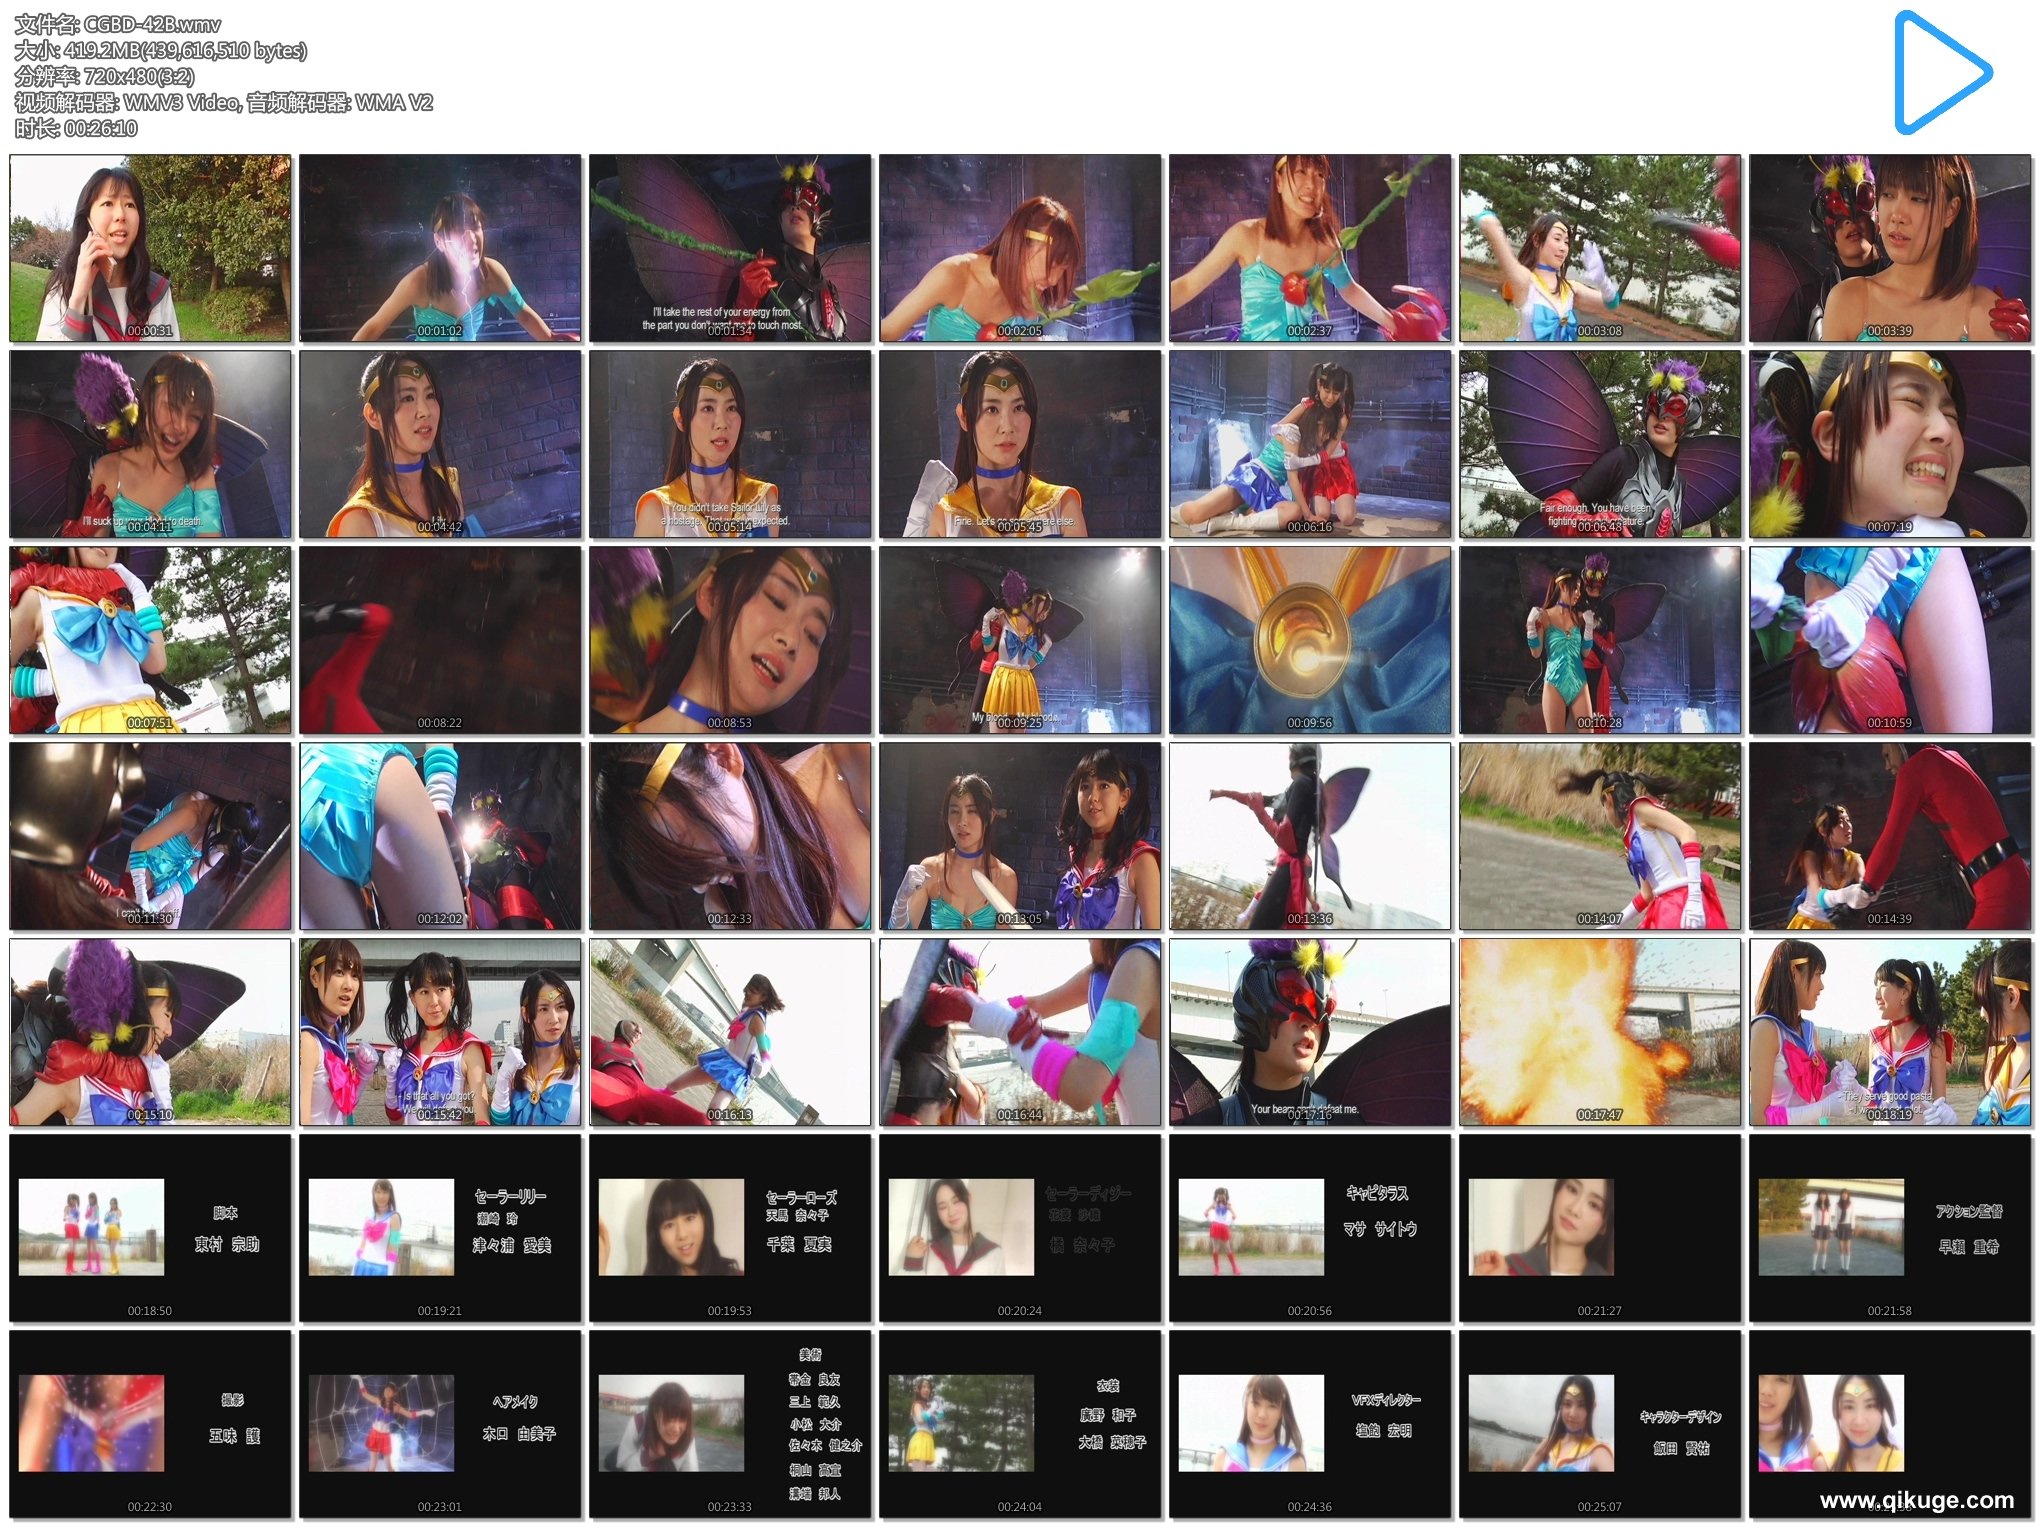Pick the thumbnail at 00:07:19
This screenshot has height=1528, width=2040.
[1890, 444]
